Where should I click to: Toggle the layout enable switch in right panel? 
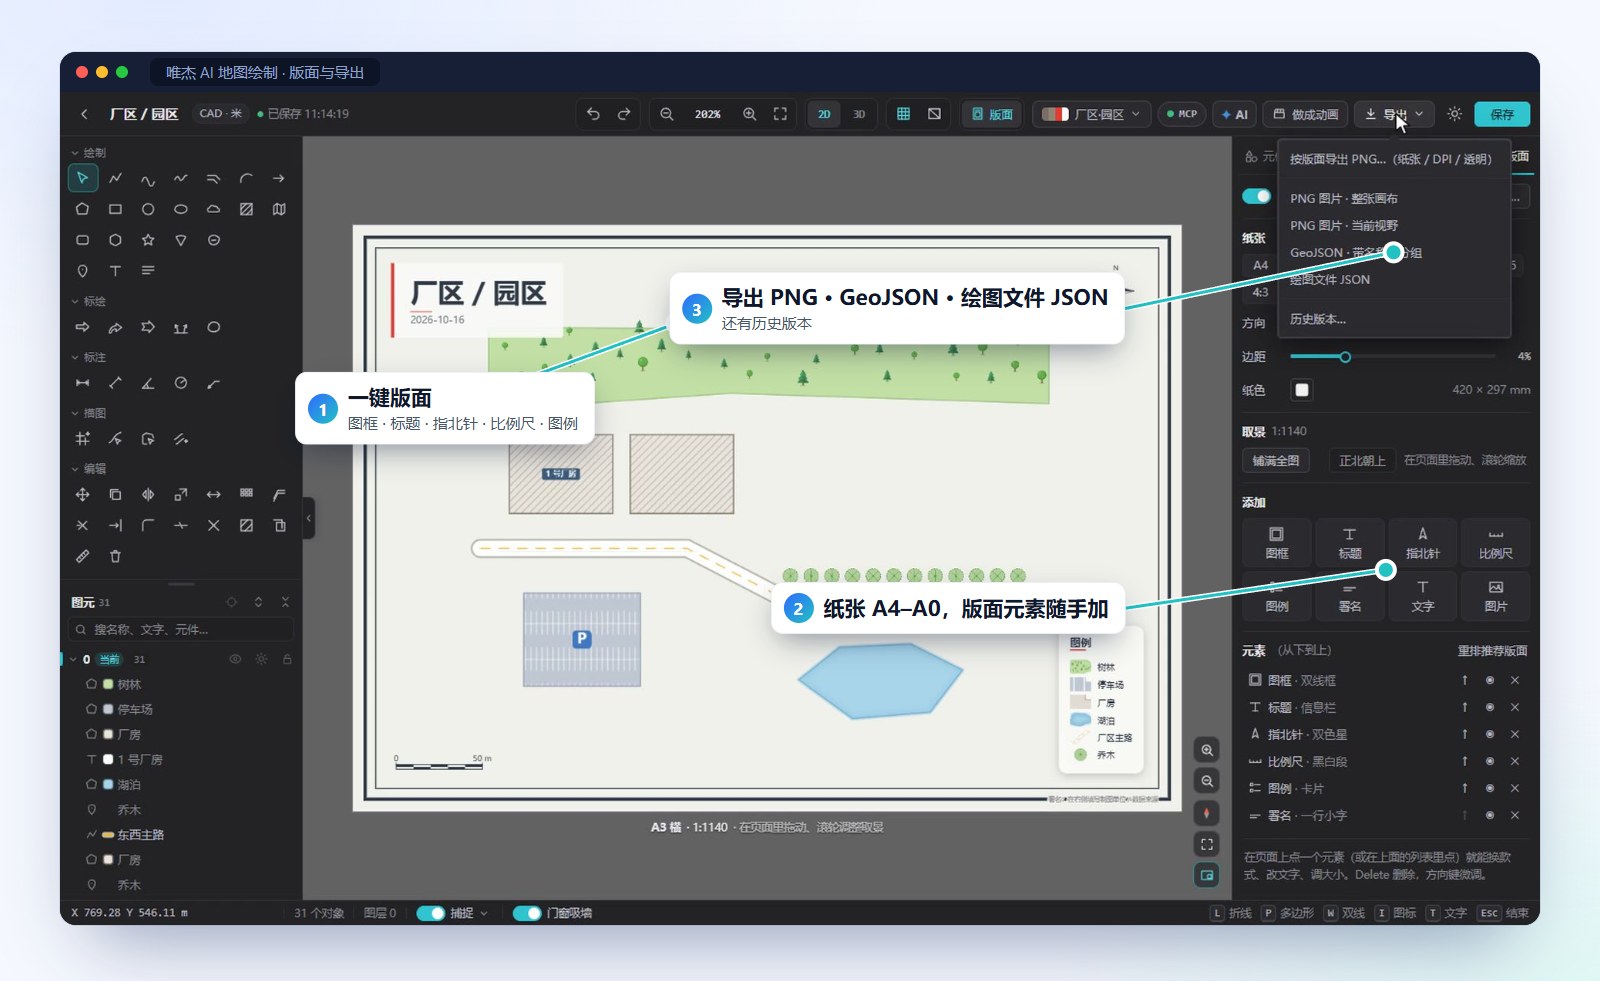[1256, 196]
